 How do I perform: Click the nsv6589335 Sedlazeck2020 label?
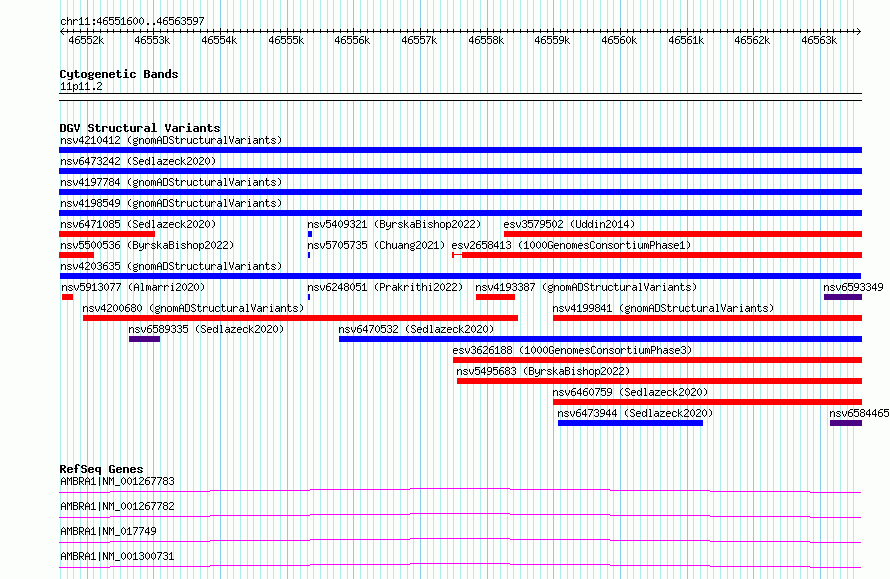pos(206,329)
